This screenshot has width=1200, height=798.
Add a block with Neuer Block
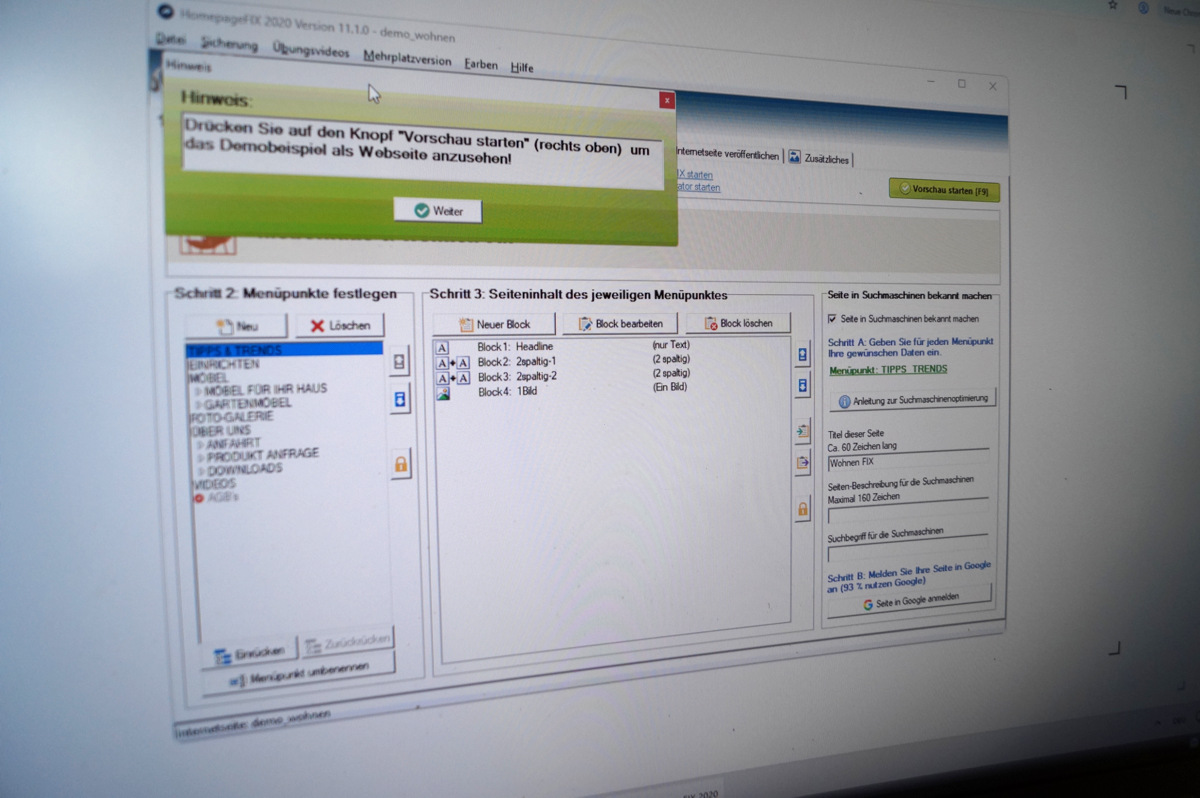point(494,324)
